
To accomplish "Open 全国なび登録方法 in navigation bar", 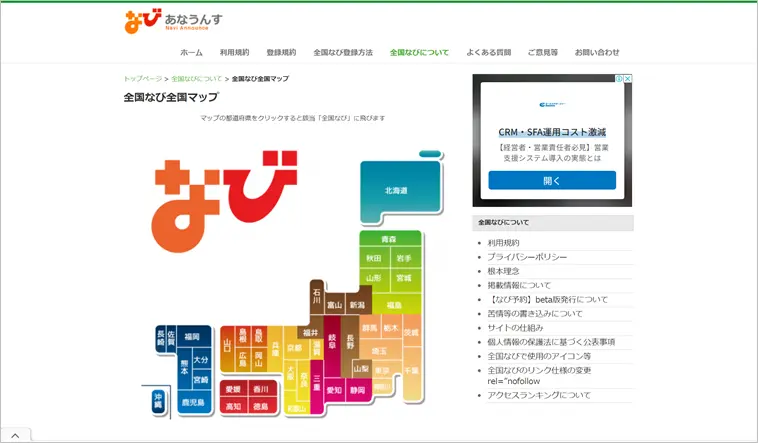I will coord(342,52).
